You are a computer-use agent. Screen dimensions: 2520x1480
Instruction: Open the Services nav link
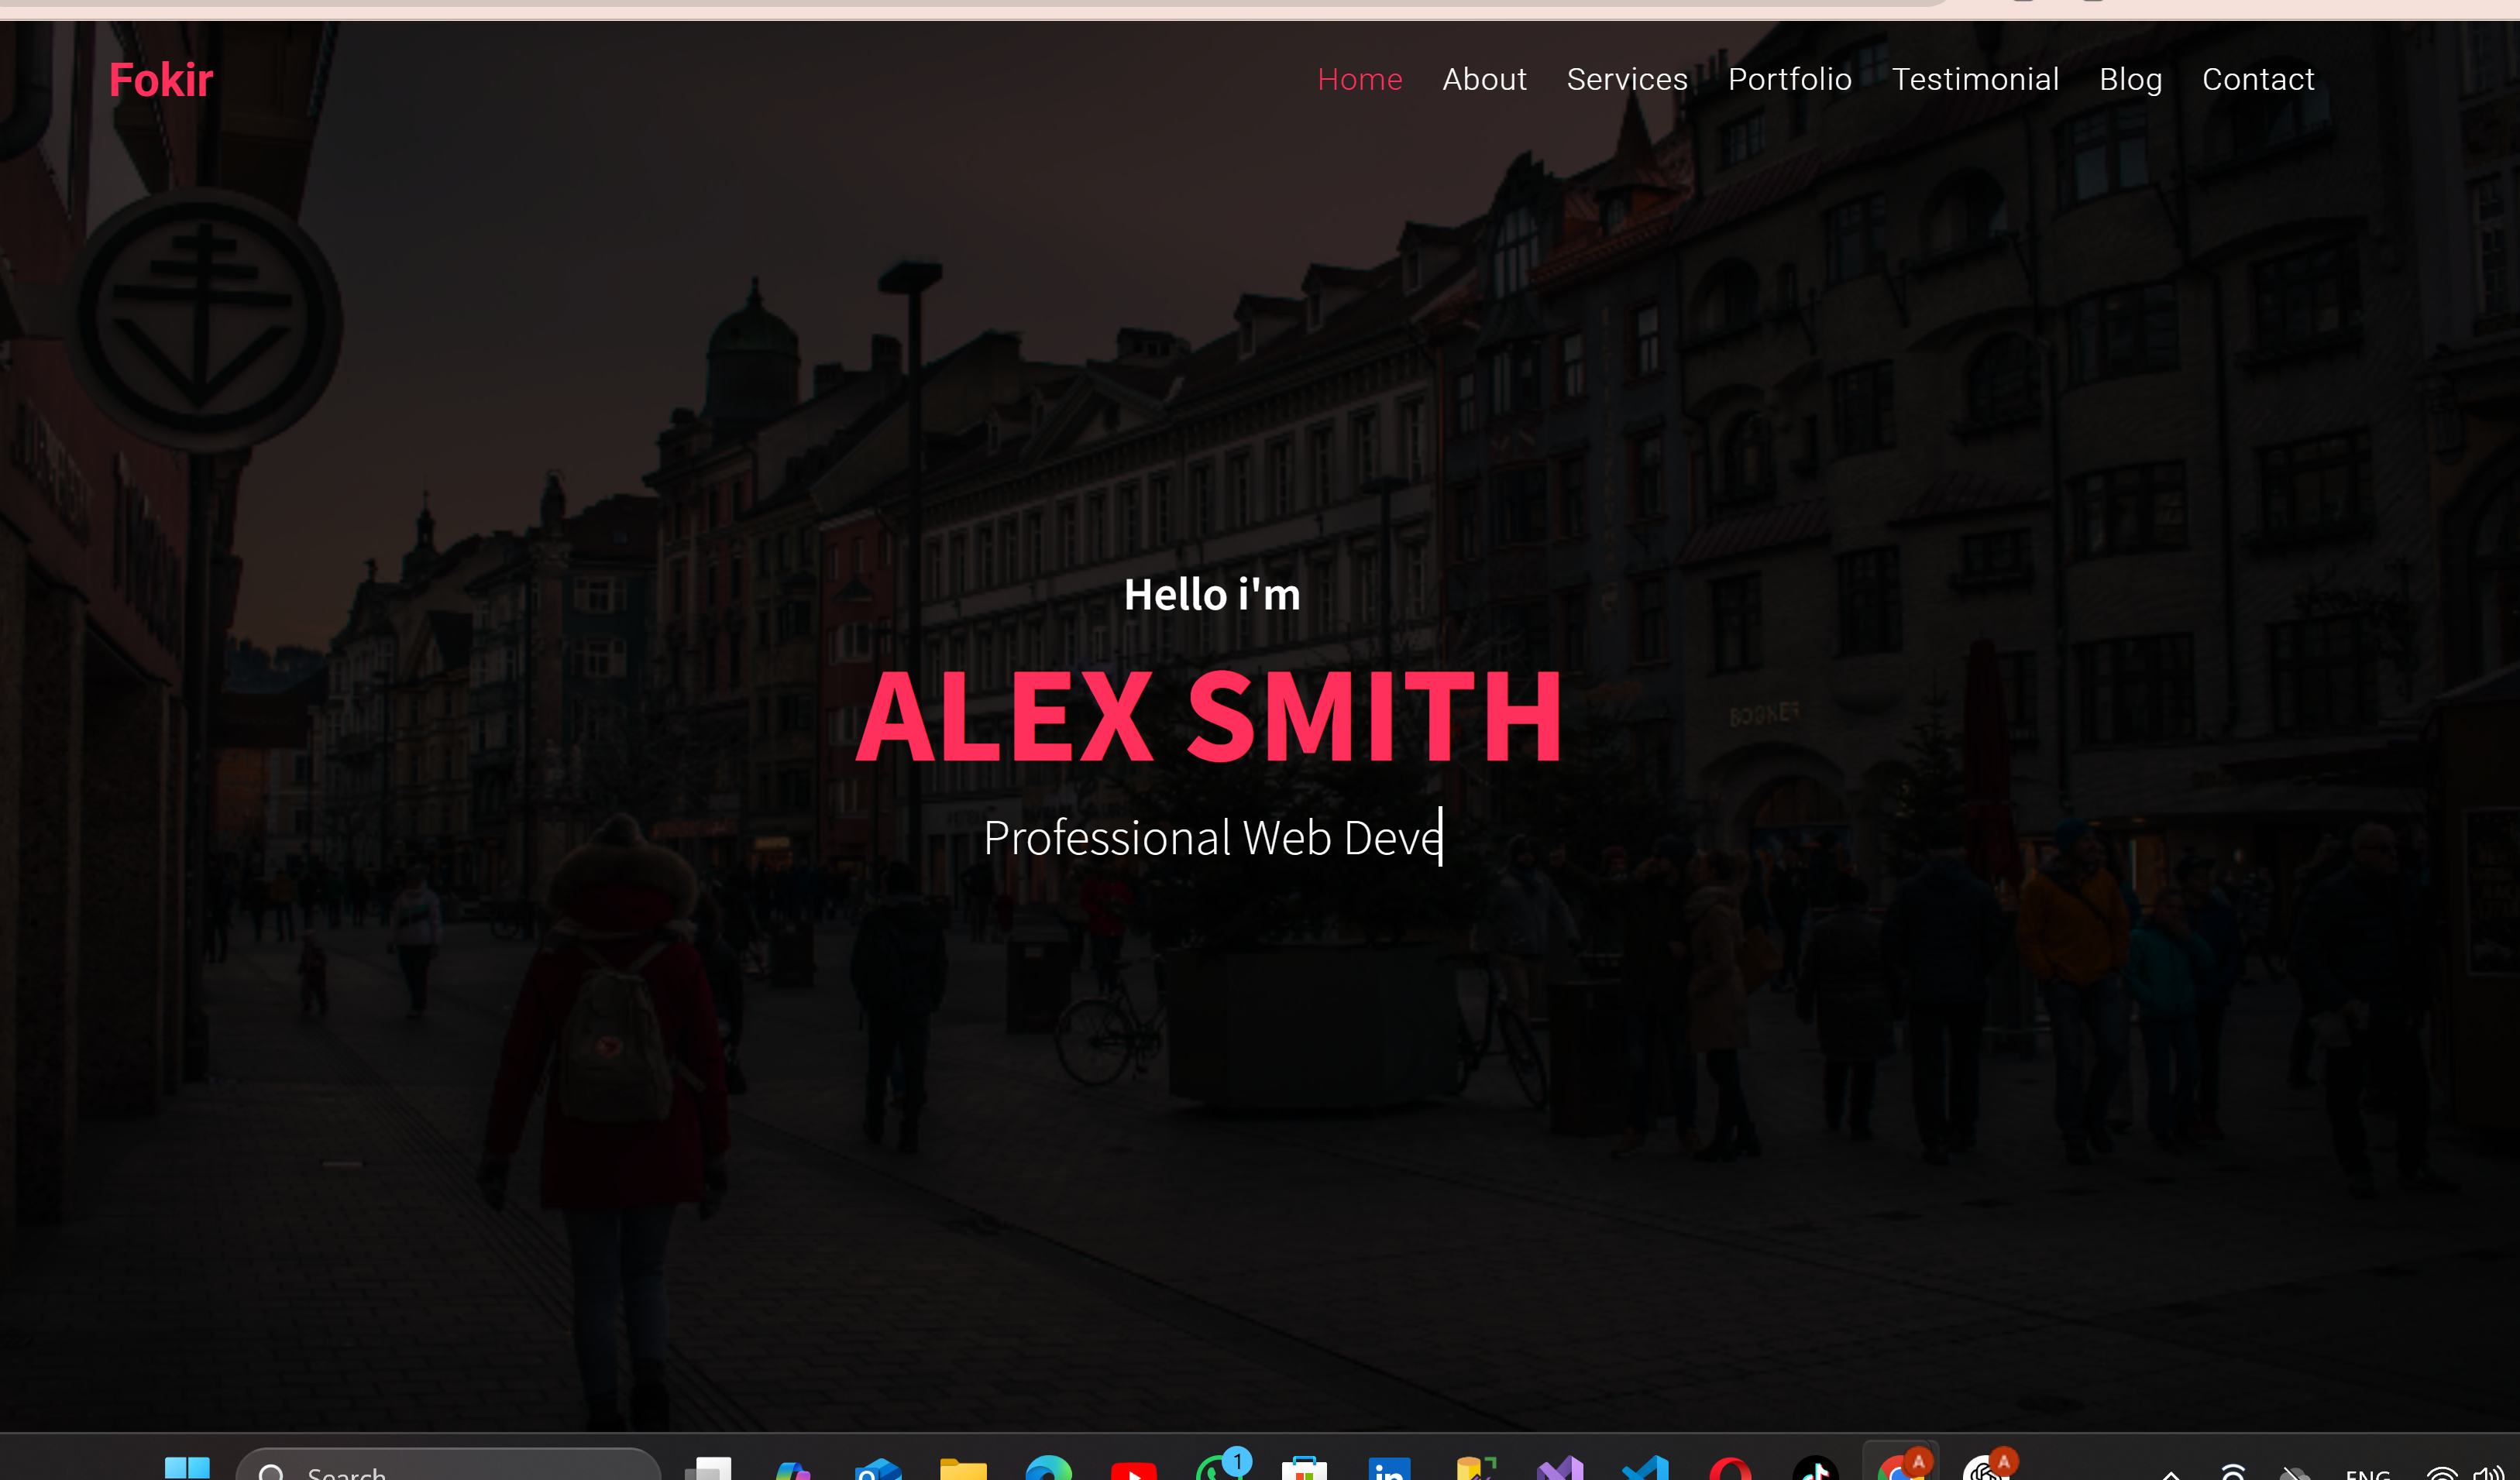tap(1627, 79)
